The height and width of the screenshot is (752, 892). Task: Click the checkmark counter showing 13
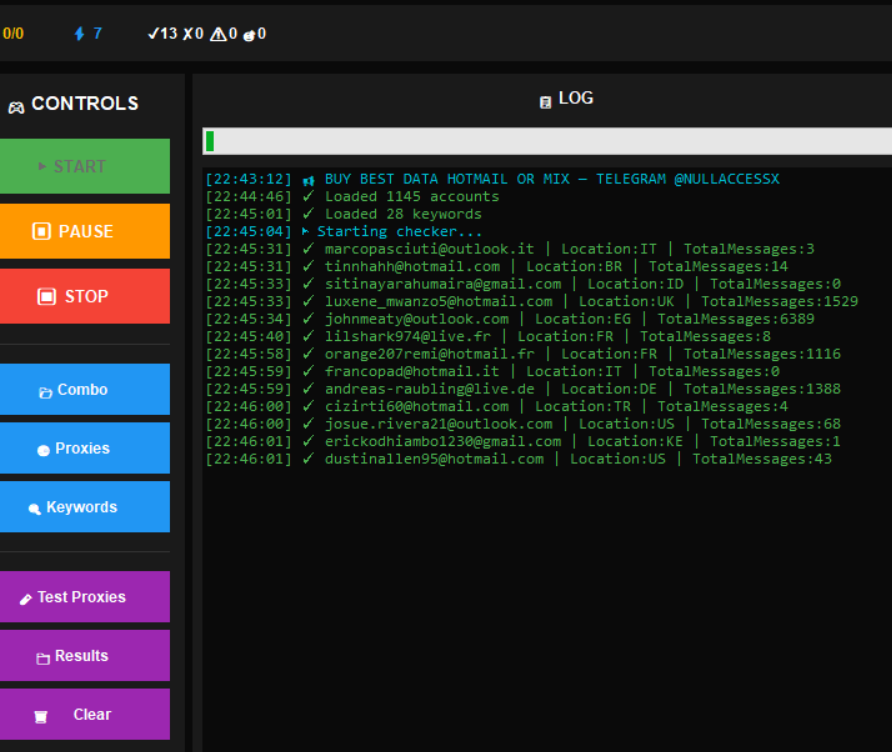click(x=162, y=34)
